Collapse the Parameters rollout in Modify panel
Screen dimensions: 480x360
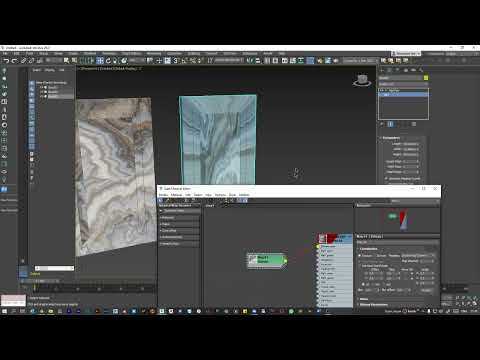tap(391, 138)
